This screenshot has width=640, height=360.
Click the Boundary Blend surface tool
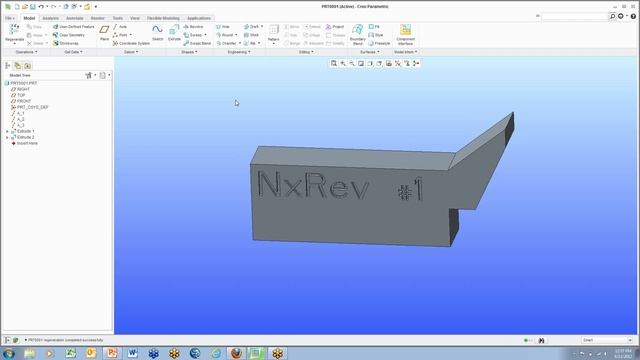pos(358,34)
